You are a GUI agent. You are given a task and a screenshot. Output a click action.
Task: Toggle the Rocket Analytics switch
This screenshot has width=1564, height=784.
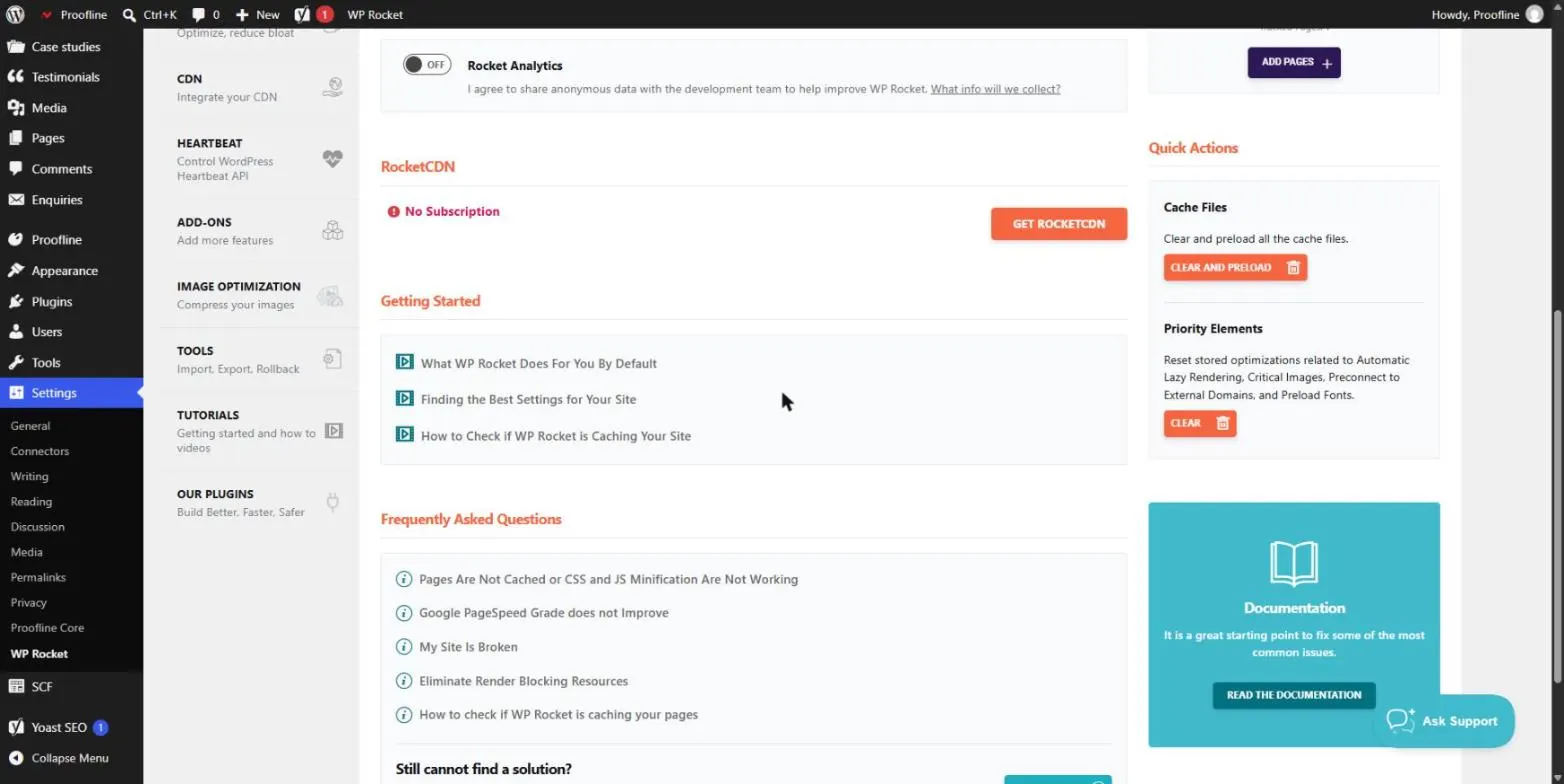pyautogui.click(x=427, y=65)
